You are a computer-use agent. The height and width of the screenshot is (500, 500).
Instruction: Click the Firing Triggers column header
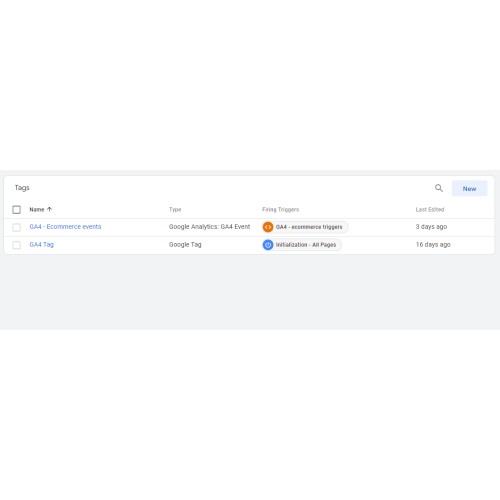click(x=280, y=209)
